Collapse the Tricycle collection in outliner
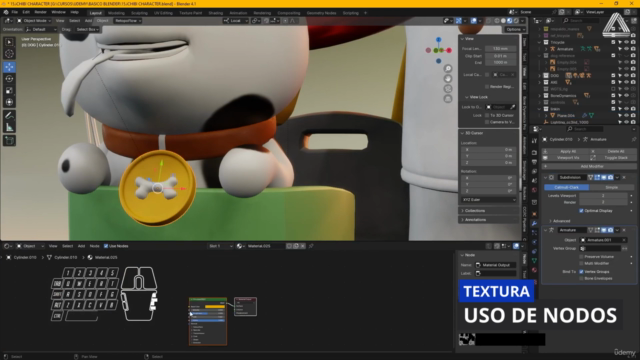 click(x=539, y=42)
